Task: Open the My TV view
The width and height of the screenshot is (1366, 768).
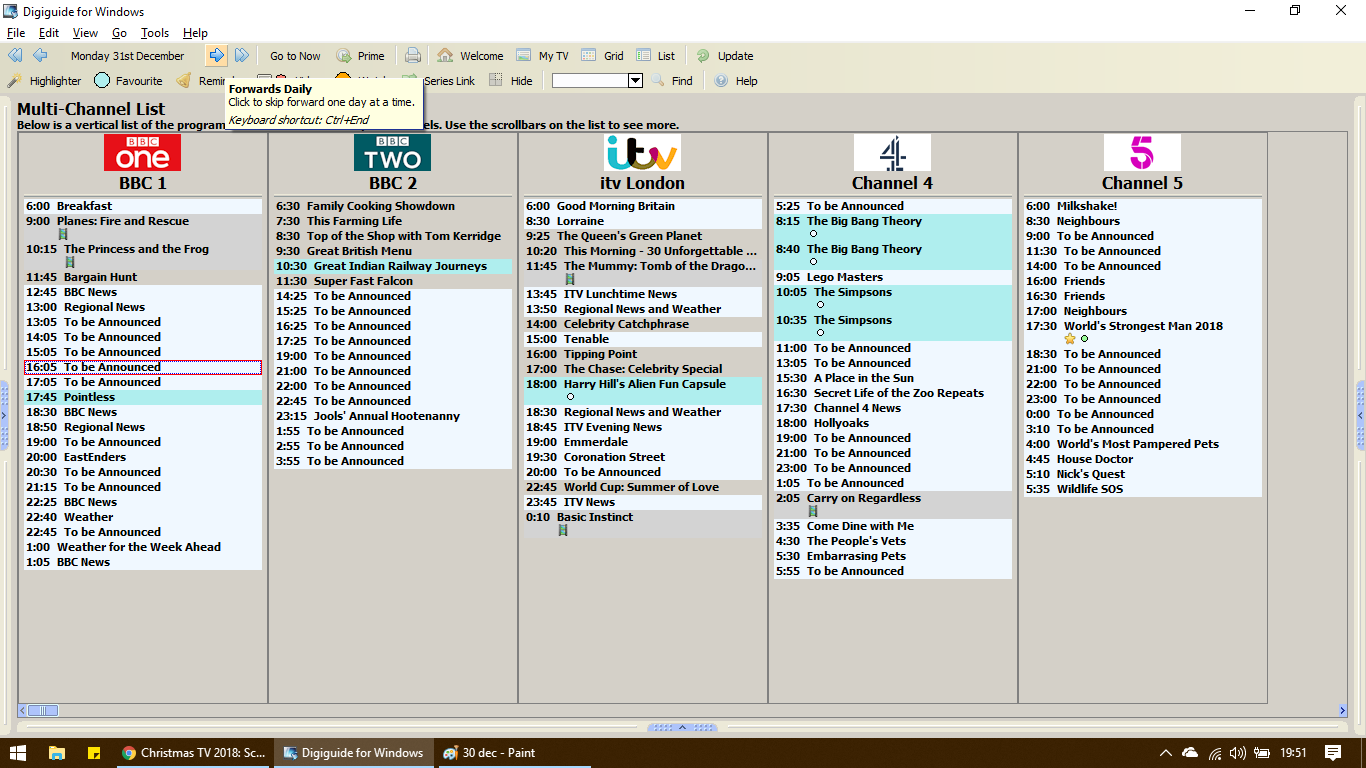Action: click(x=542, y=56)
